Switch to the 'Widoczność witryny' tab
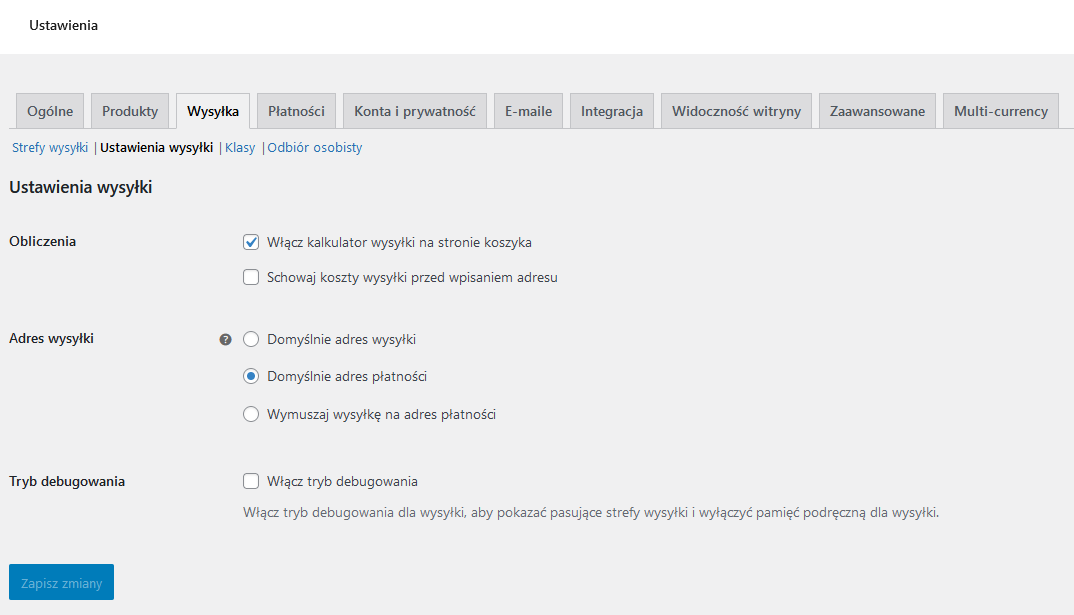Image resolution: width=1074 pixels, height=615 pixels. (736, 111)
